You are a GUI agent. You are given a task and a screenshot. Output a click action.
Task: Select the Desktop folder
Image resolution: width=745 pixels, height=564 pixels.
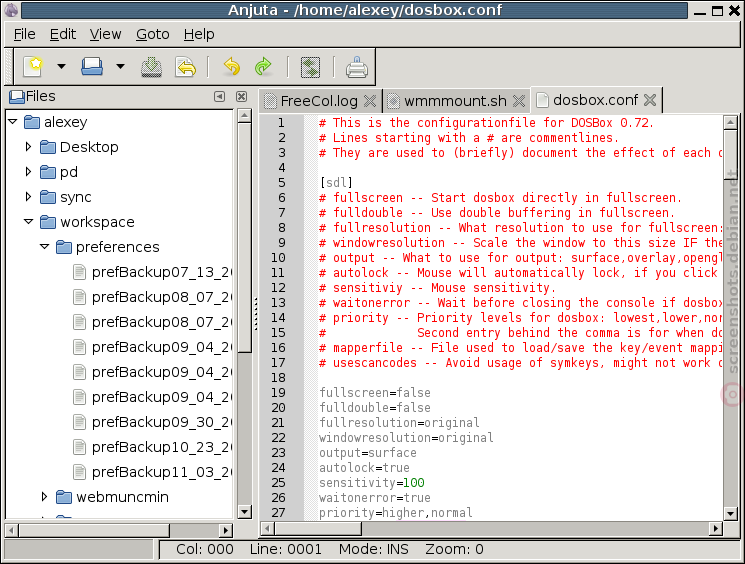pos(89,147)
